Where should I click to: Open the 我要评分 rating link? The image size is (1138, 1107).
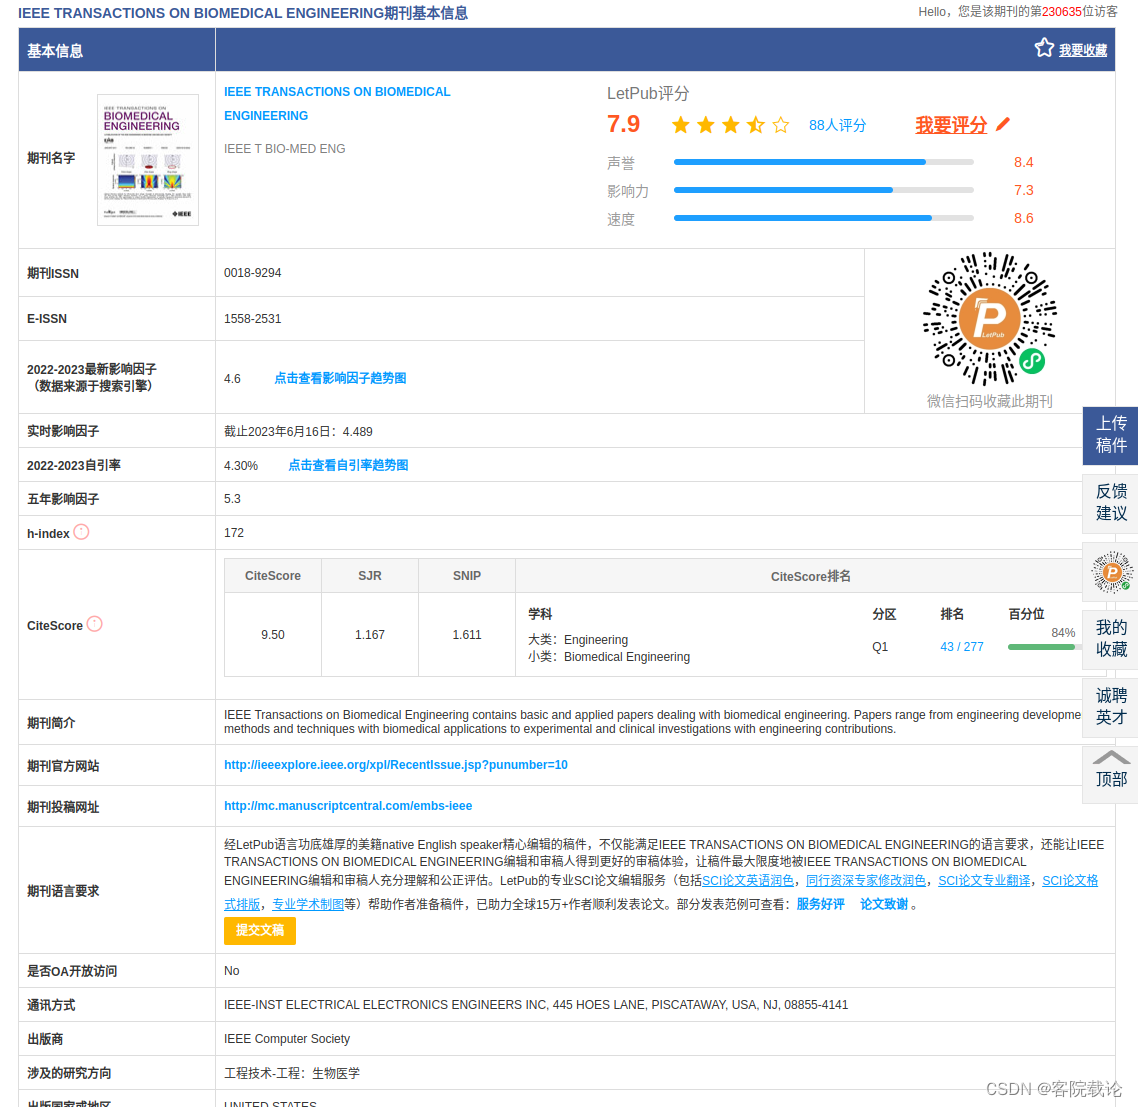pos(951,125)
